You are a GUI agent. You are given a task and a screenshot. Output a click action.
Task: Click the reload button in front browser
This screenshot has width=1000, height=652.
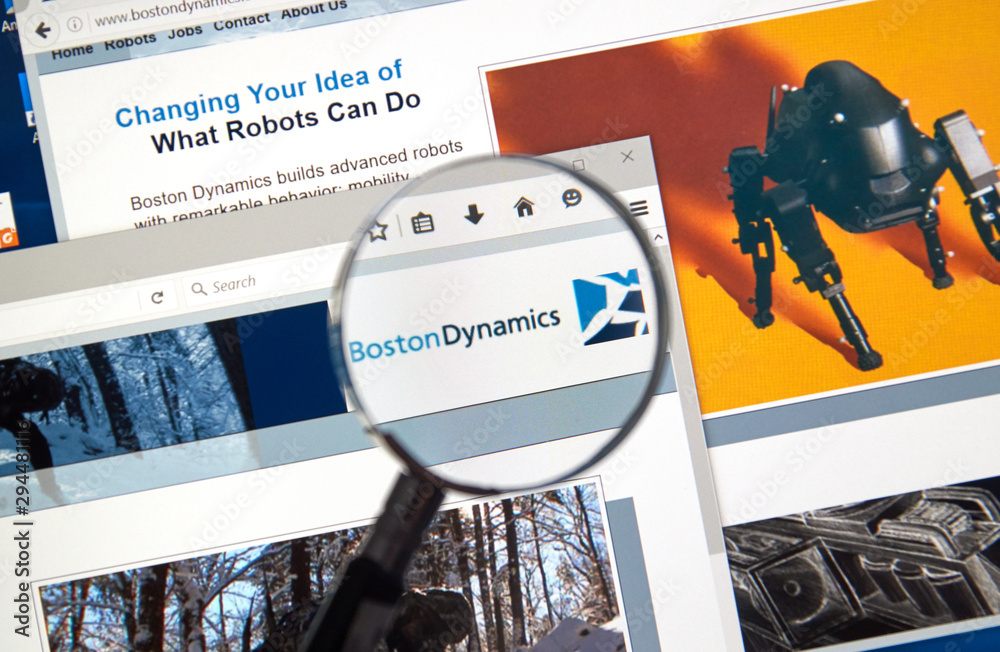pyautogui.click(x=158, y=297)
